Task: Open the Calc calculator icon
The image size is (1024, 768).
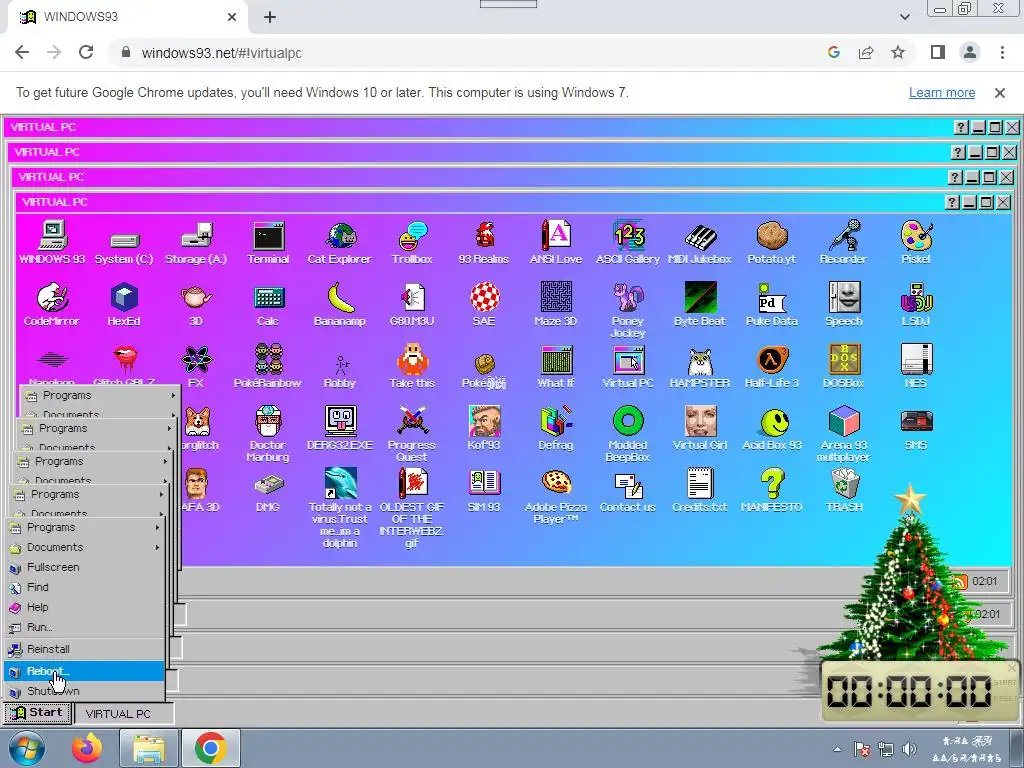Action: click(268, 304)
